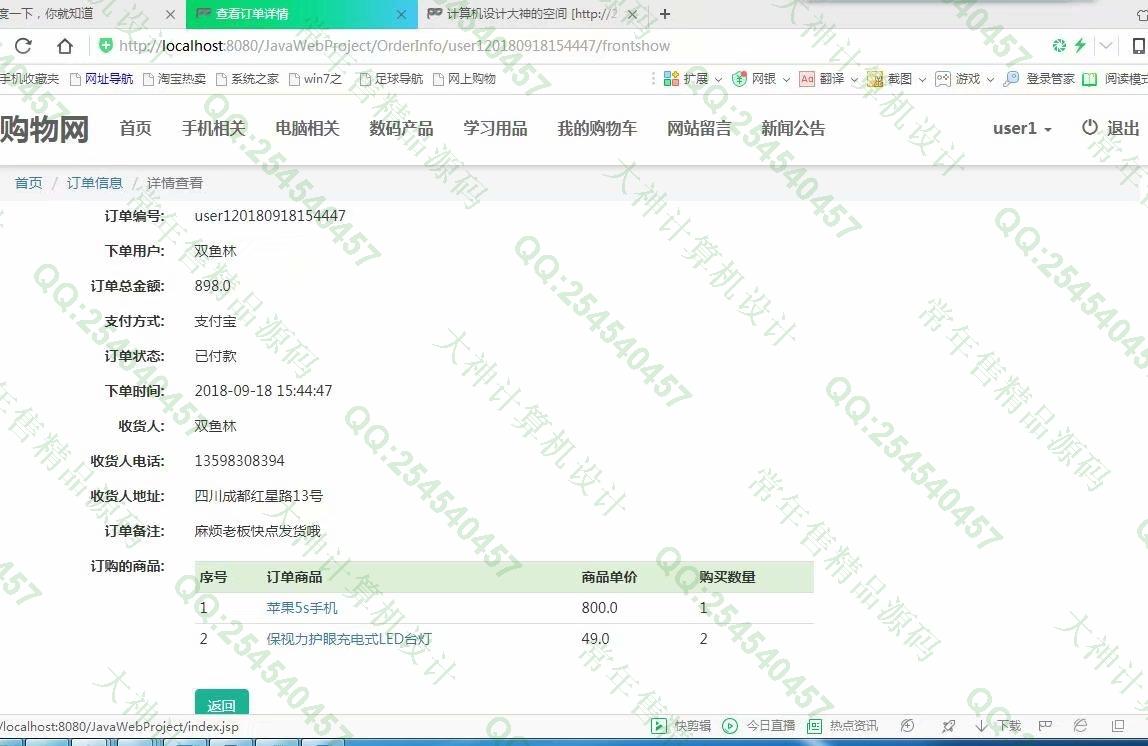Expand the 翻译 dropdown arrow
Viewport: 1148px width, 746px height.
click(854, 79)
